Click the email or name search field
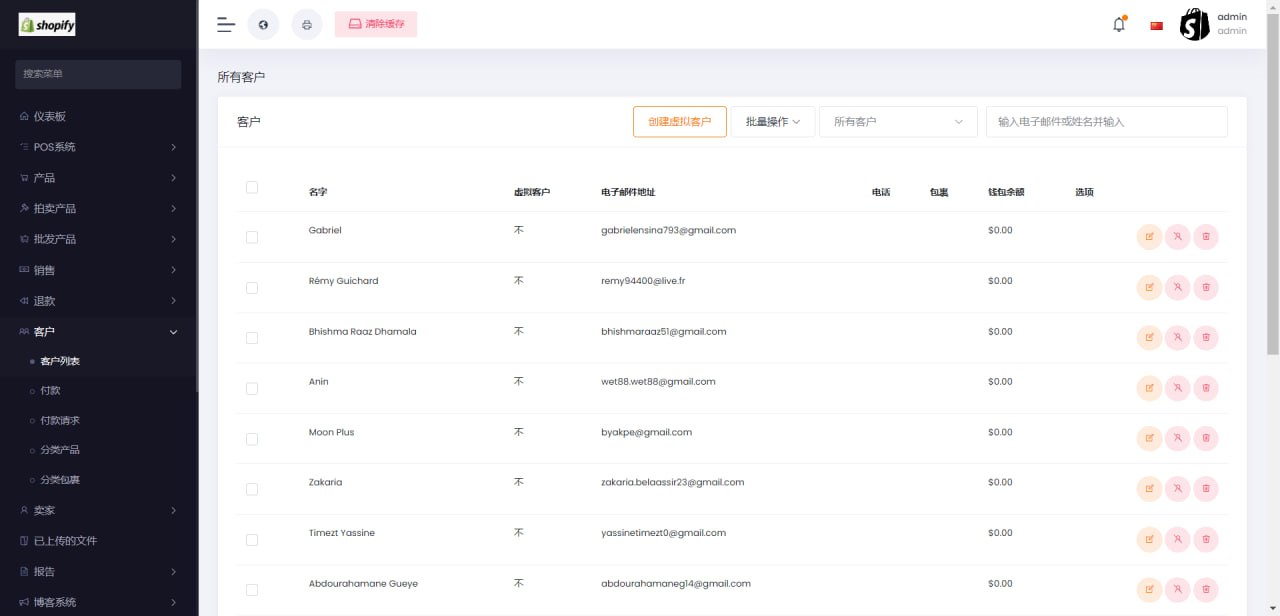Viewport: 1280px width, 616px height. (x=1106, y=122)
